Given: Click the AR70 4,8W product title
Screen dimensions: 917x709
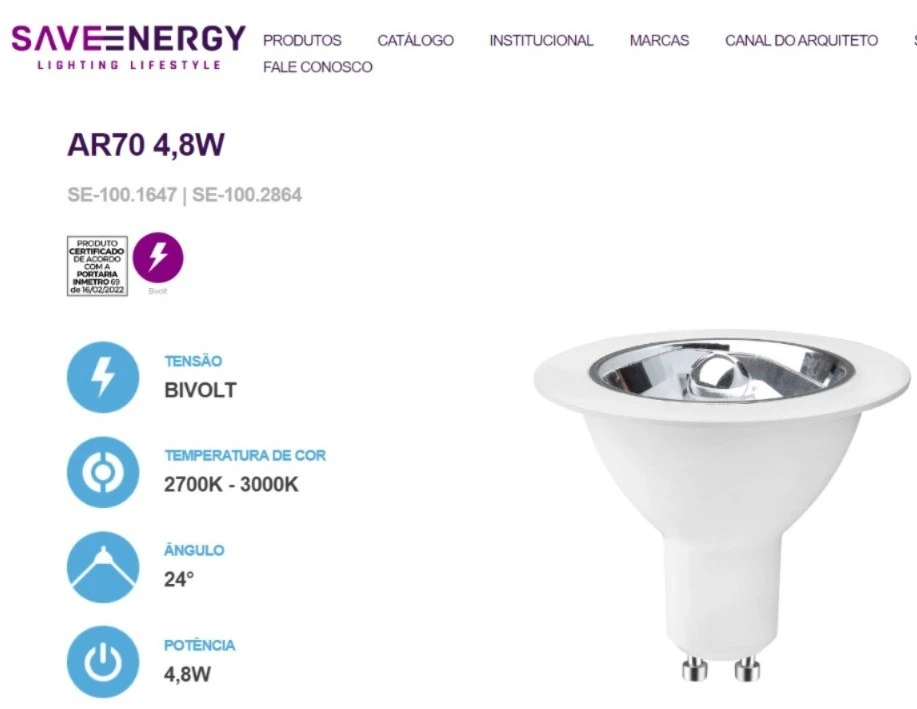Looking at the screenshot, I should pyautogui.click(x=146, y=144).
